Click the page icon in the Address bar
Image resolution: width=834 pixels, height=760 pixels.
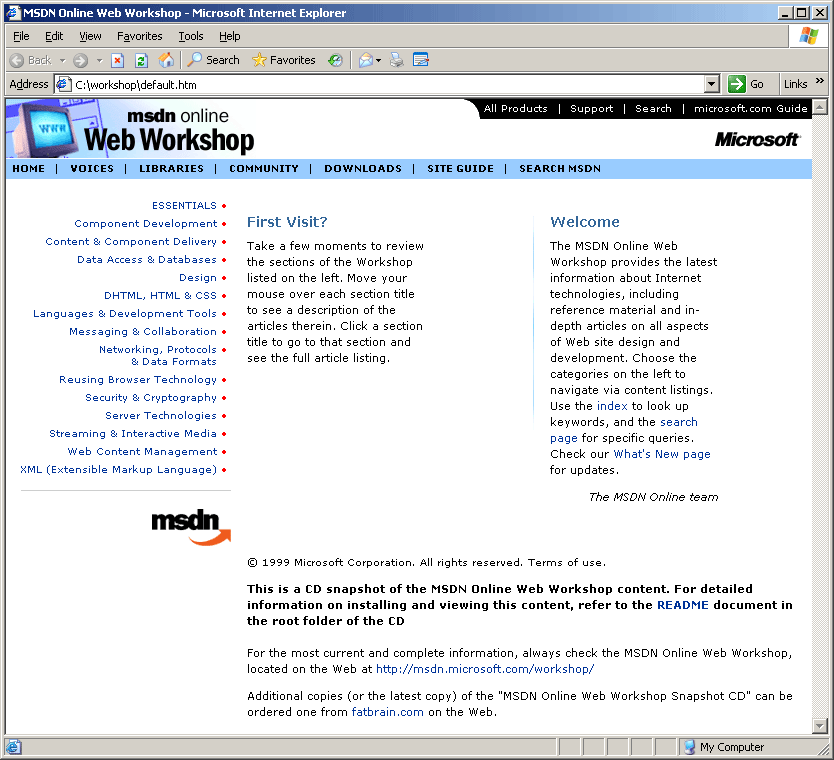pyautogui.click(x=64, y=84)
